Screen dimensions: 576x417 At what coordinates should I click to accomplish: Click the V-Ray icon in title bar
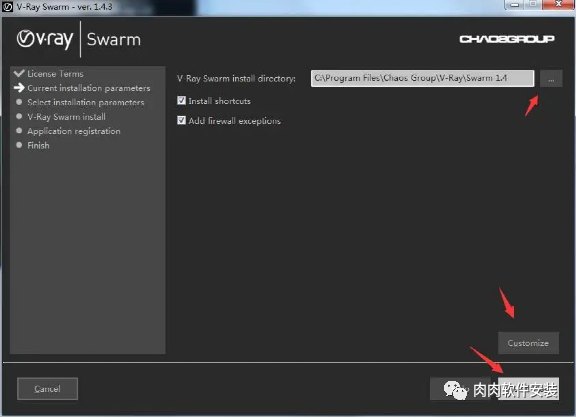coord(7,7)
